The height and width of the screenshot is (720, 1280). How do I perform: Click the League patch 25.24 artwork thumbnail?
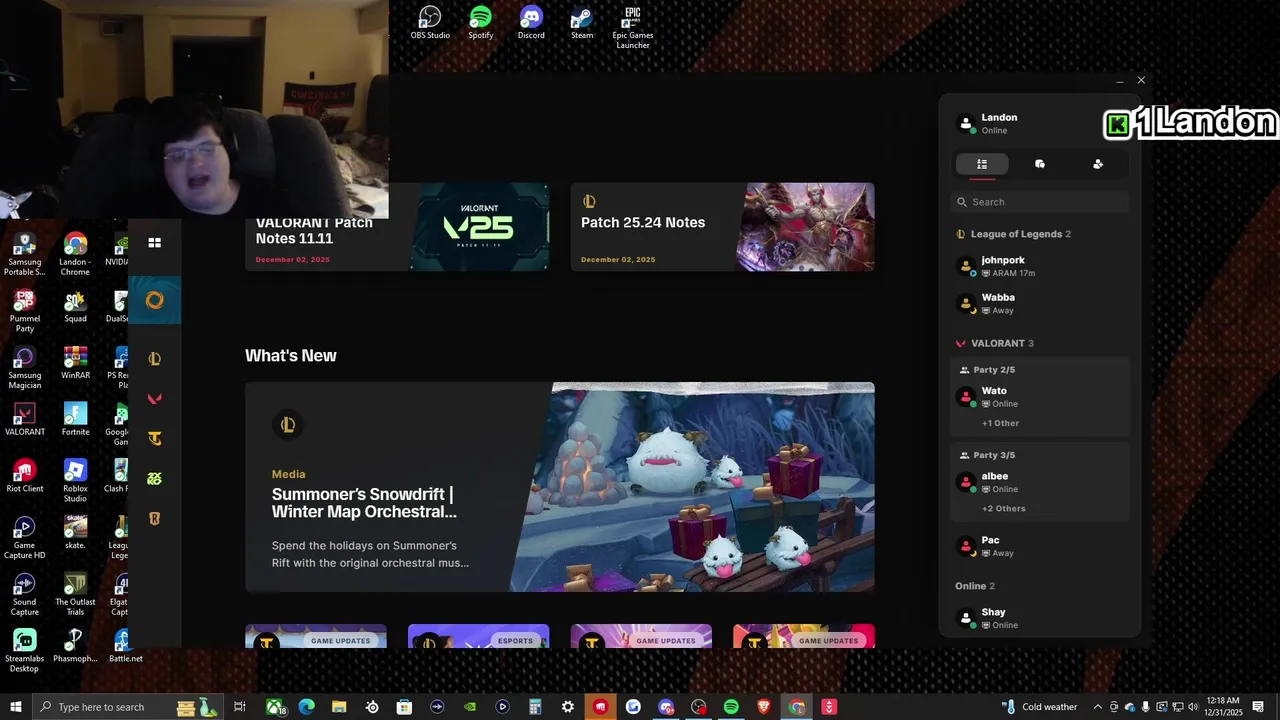(805, 227)
